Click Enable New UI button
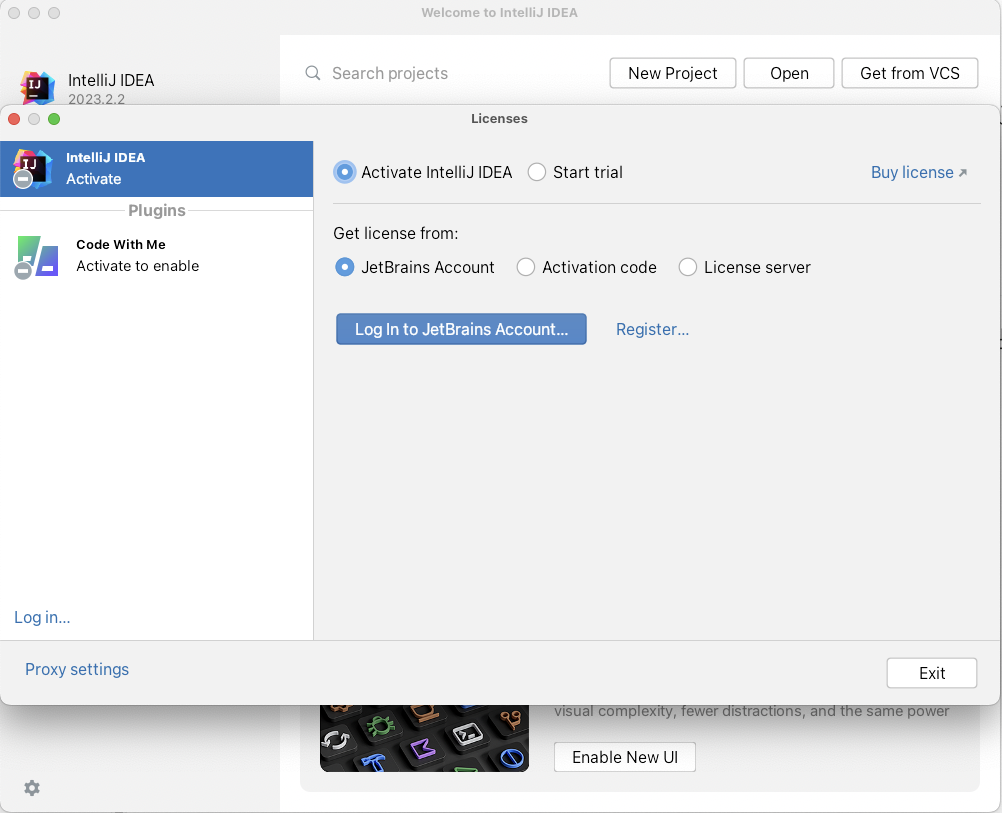The width and height of the screenshot is (1002, 813). [x=625, y=757]
